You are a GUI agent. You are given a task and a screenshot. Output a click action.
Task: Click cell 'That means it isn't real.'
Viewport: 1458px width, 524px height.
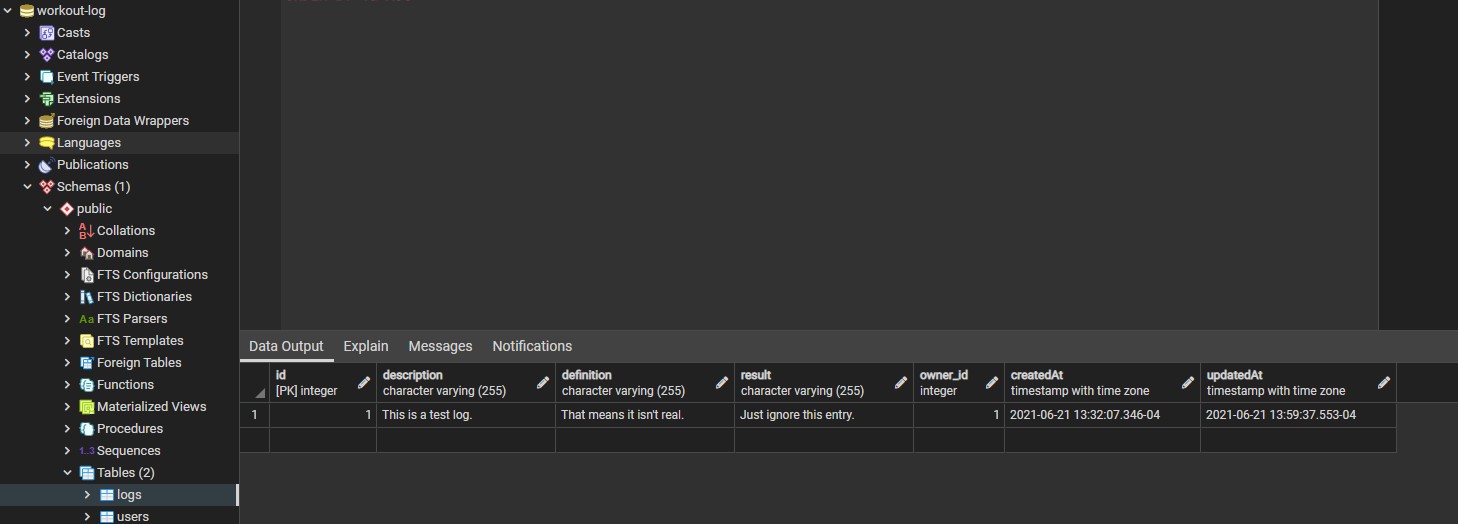click(645, 415)
